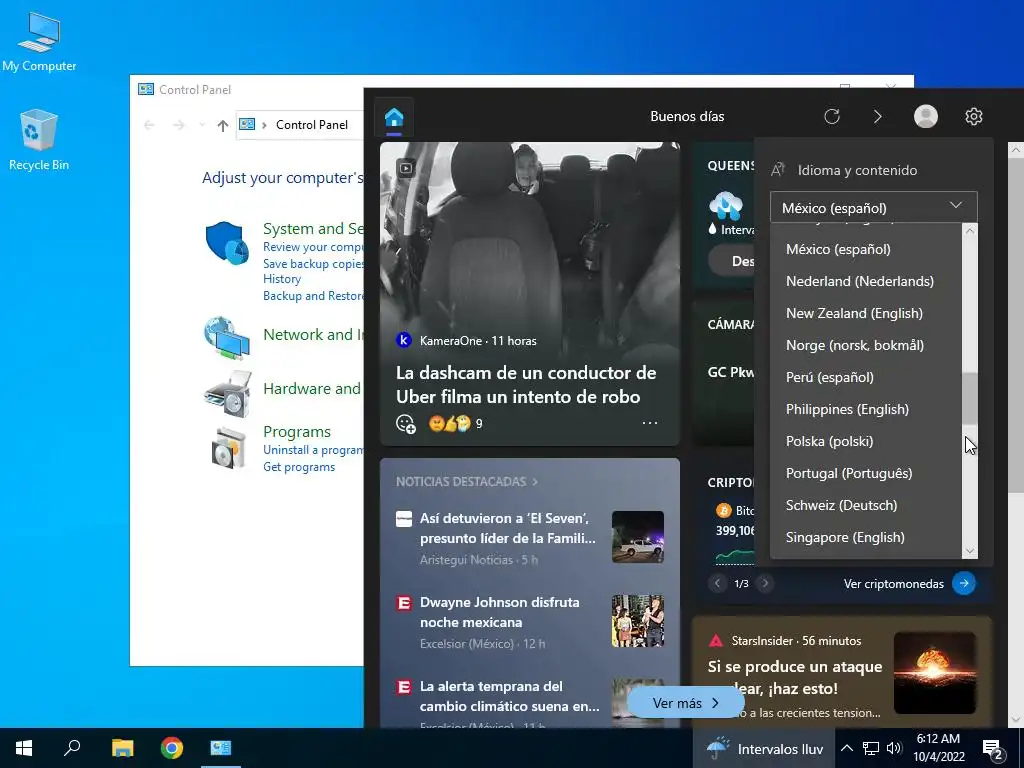
Task: Open the Recycle Bin desktop icon
Action: point(39,140)
